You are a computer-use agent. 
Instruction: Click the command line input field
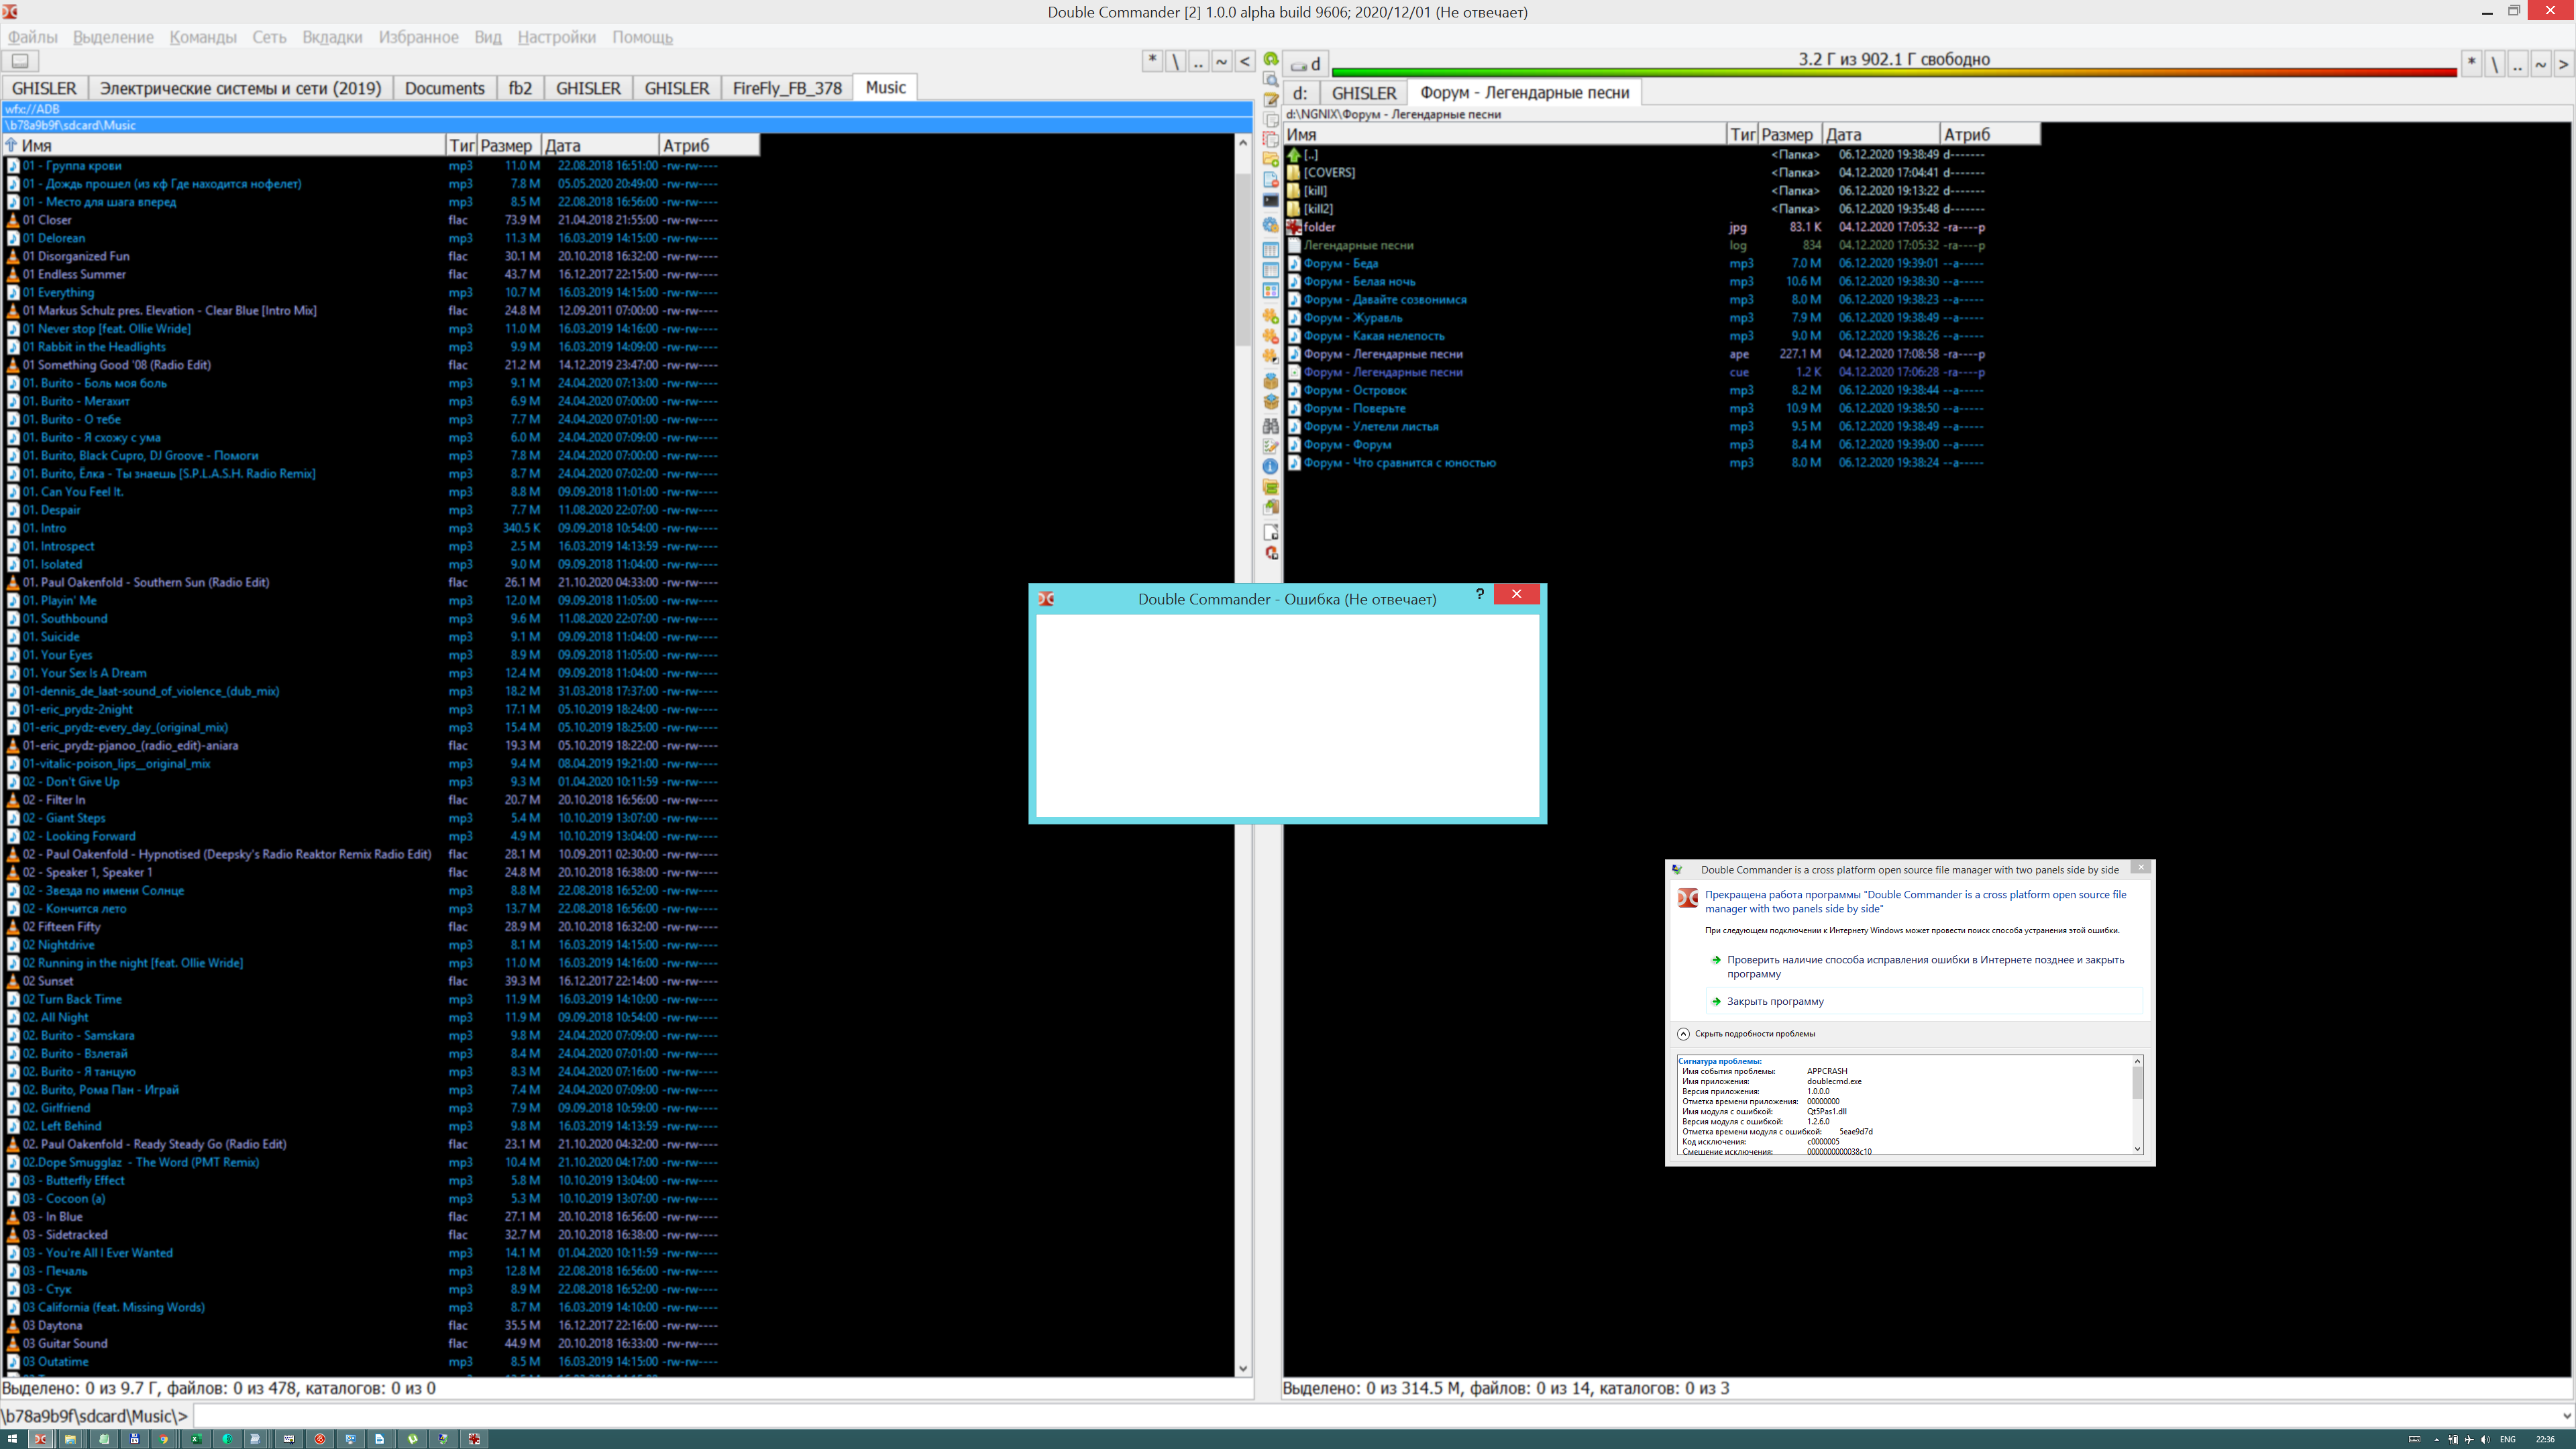1300,1416
